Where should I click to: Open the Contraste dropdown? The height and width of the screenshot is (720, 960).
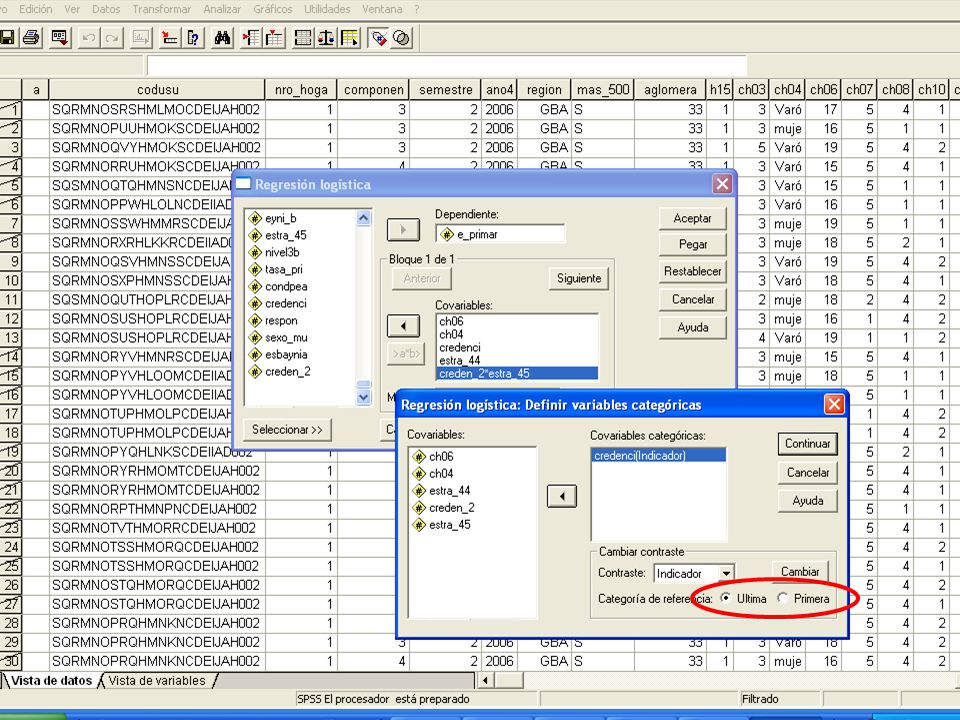click(x=726, y=574)
